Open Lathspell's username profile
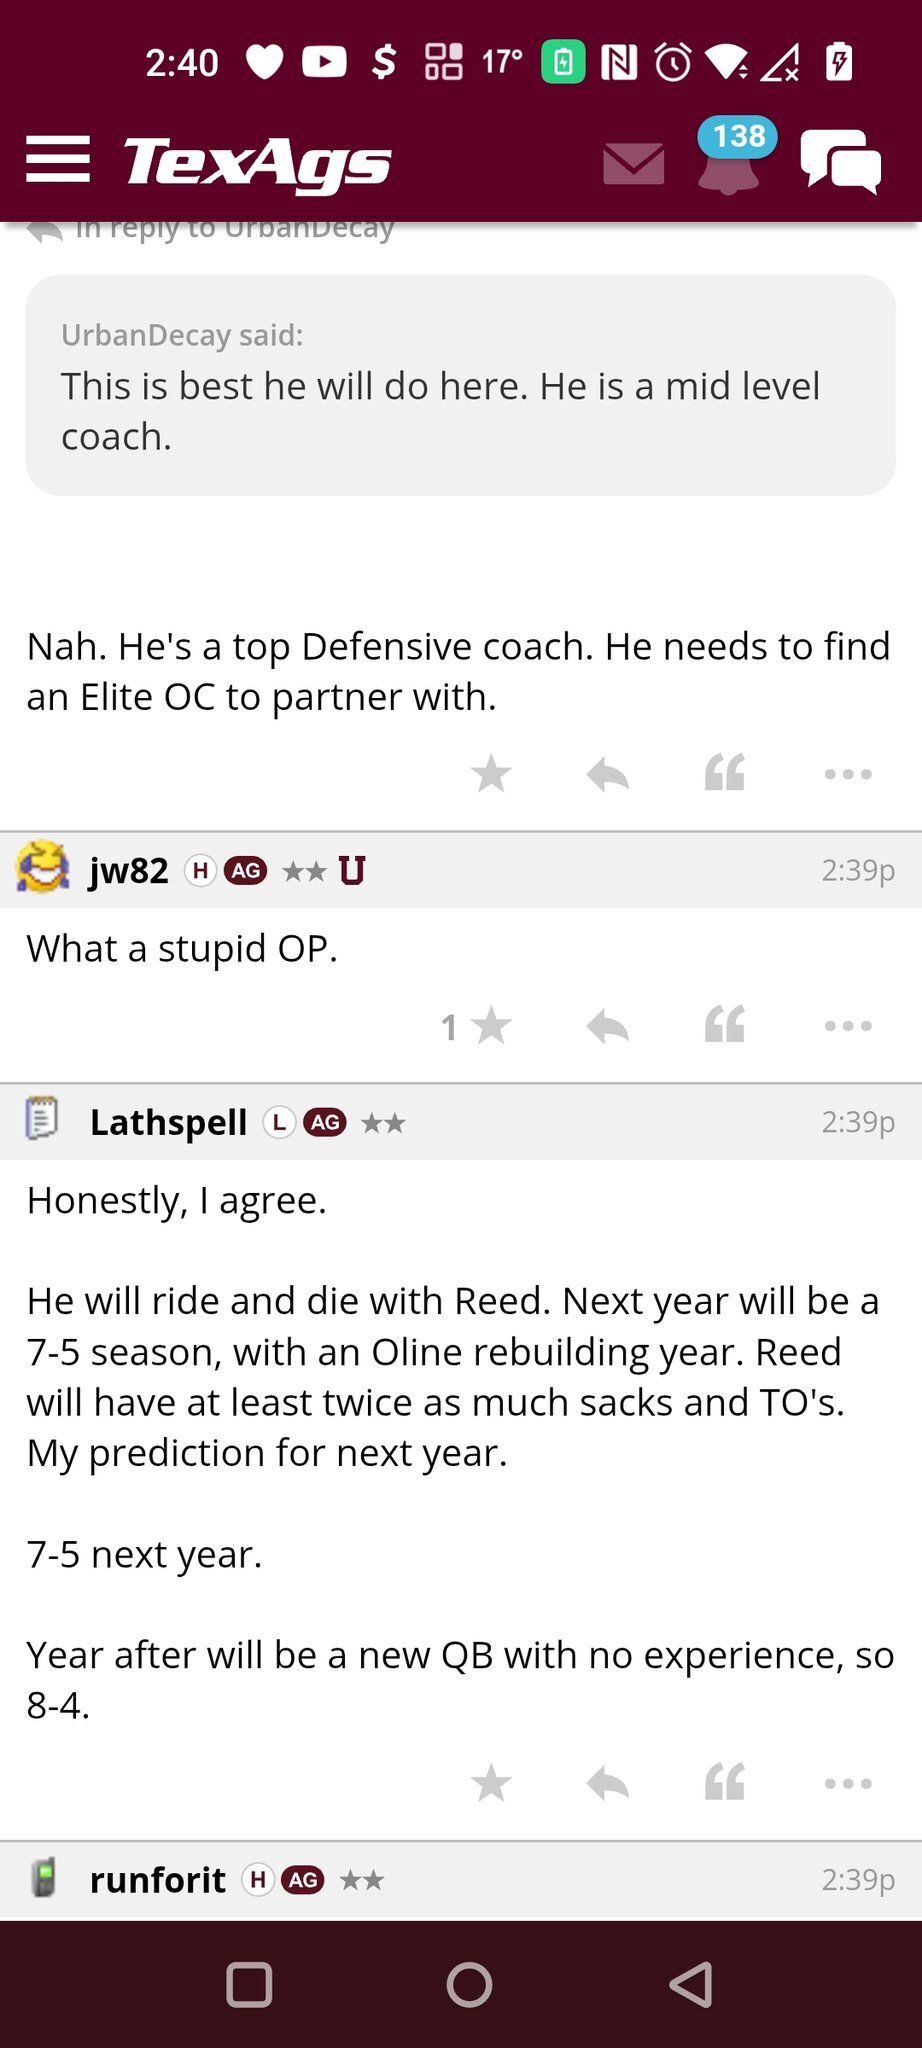Viewport: 922px width, 2048px height. (x=168, y=1123)
